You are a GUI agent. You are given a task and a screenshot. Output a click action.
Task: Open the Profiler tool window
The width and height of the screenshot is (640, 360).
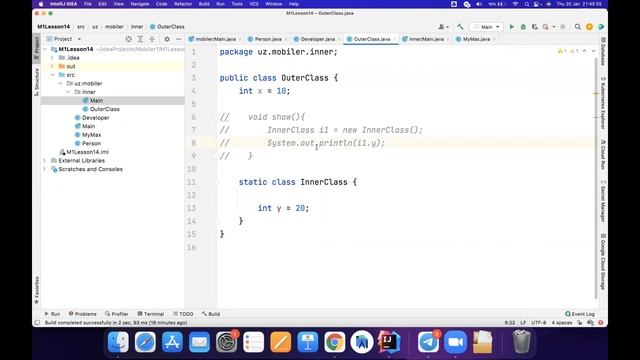coord(117,314)
